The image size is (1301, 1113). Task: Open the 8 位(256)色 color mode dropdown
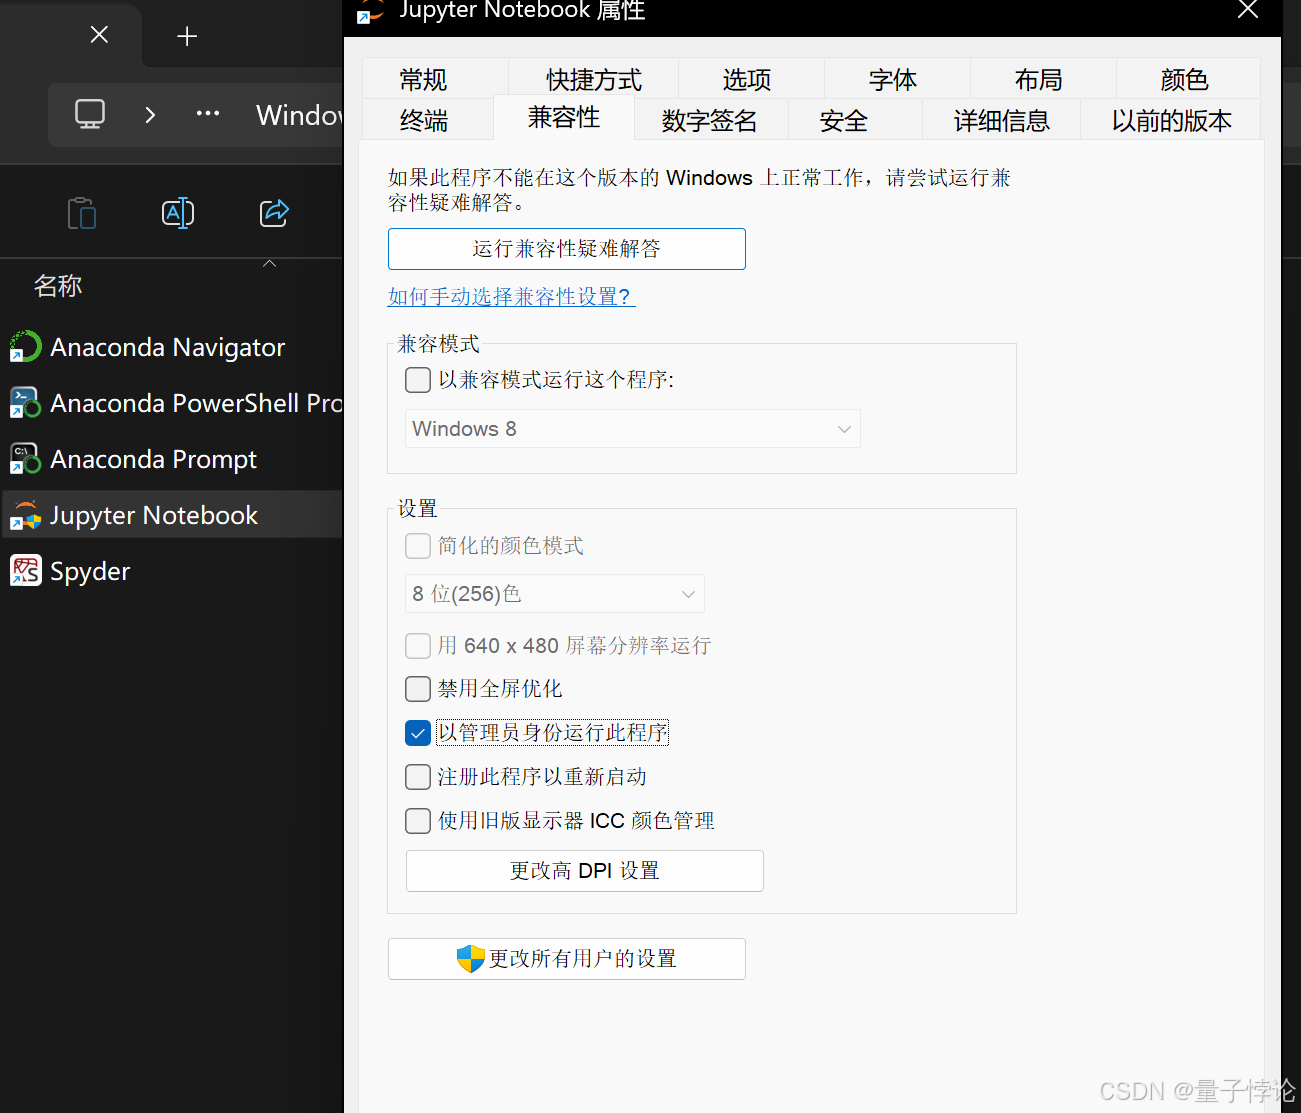point(554,593)
